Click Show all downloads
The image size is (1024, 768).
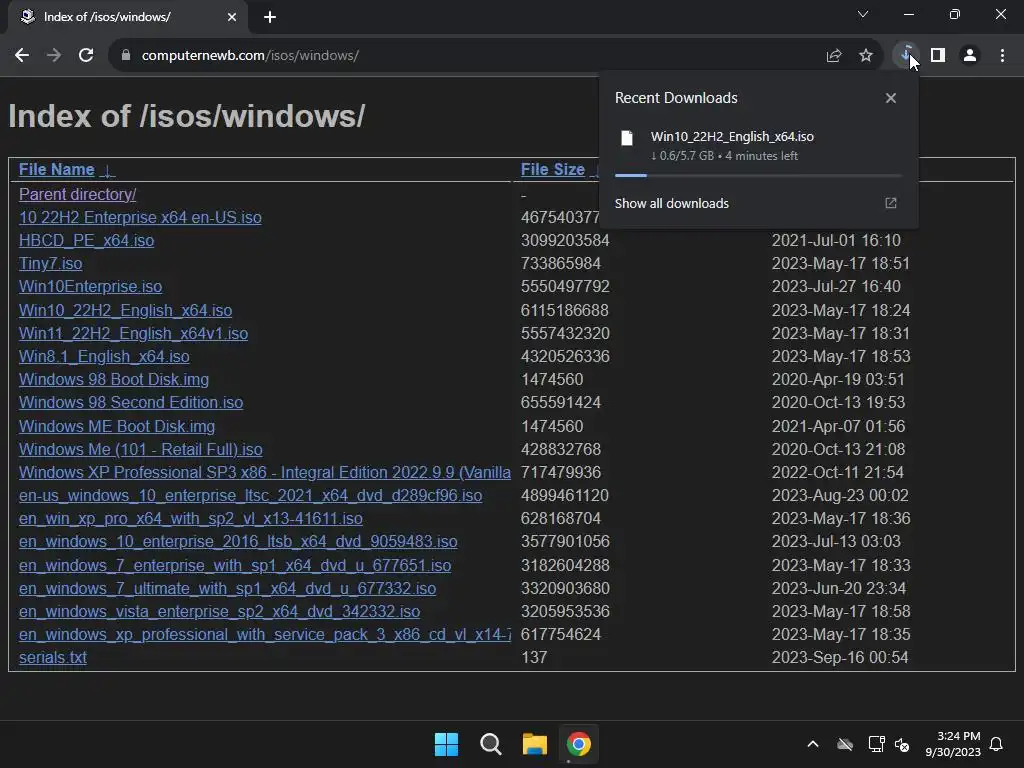(x=671, y=203)
